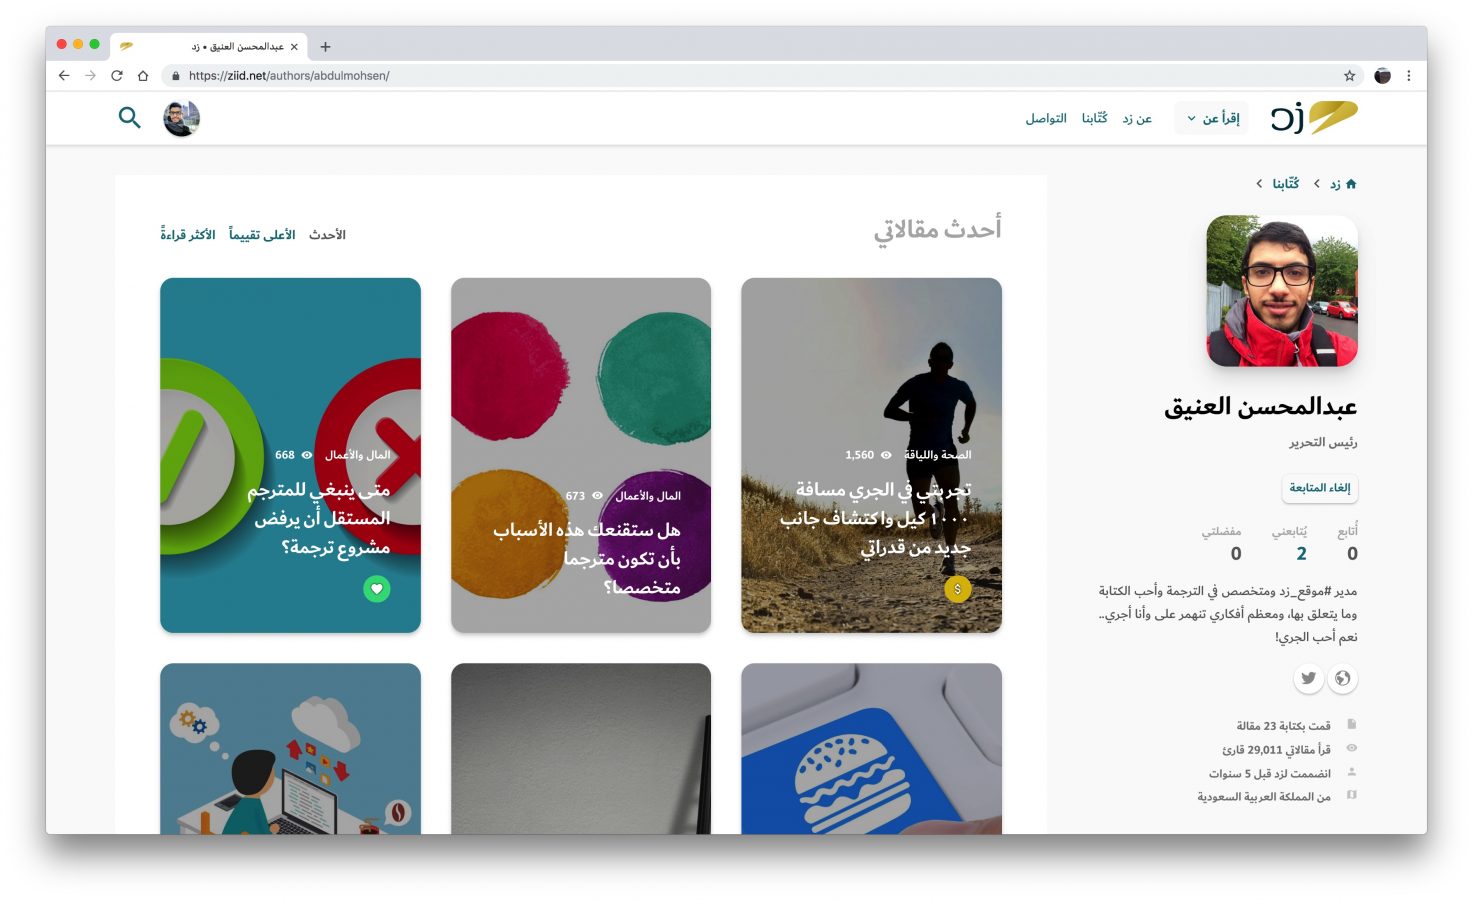Open the user avatar menu in header
Image resolution: width=1473 pixels, height=900 pixels.
pos(182,119)
